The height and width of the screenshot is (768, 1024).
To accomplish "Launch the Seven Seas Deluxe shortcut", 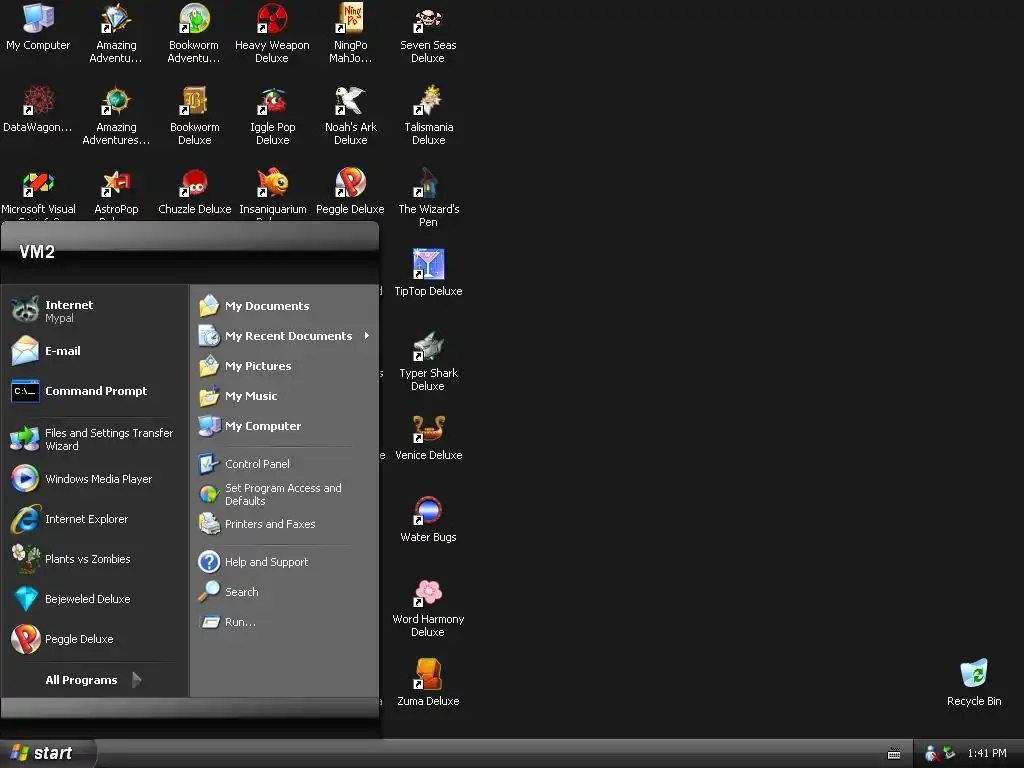I will (428, 33).
